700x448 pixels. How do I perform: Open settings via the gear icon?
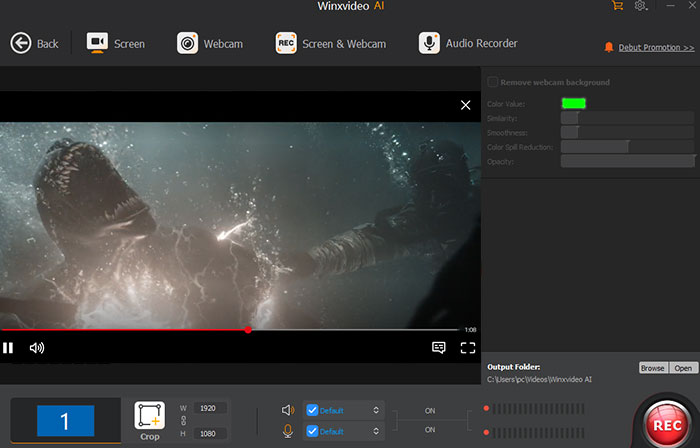(x=640, y=5)
